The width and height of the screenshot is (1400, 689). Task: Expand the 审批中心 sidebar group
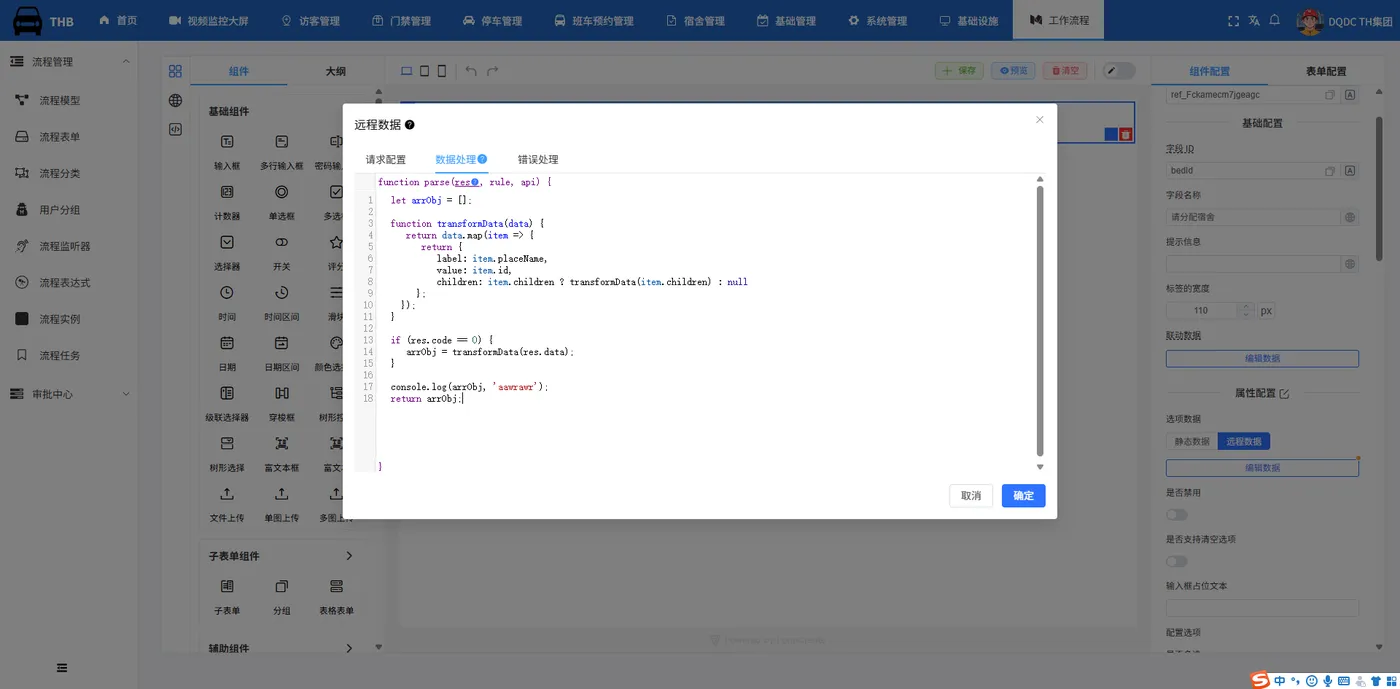pyautogui.click(x=126, y=394)
